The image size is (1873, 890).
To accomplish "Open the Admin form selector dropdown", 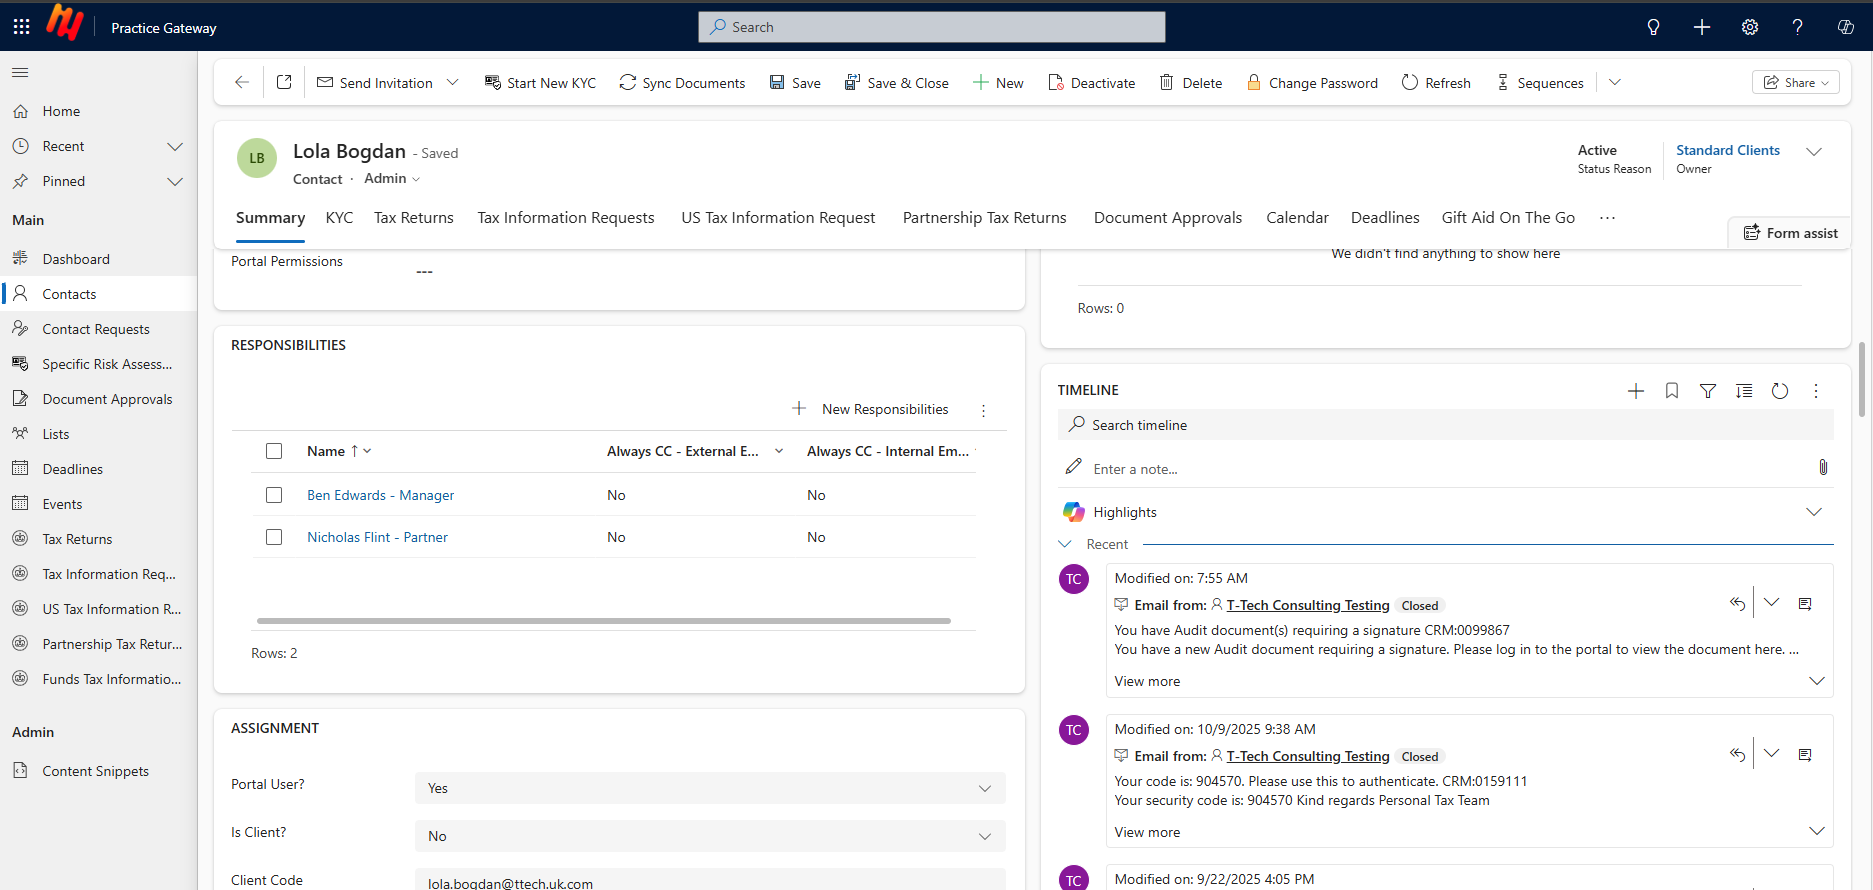I will [x=392, y=178].
